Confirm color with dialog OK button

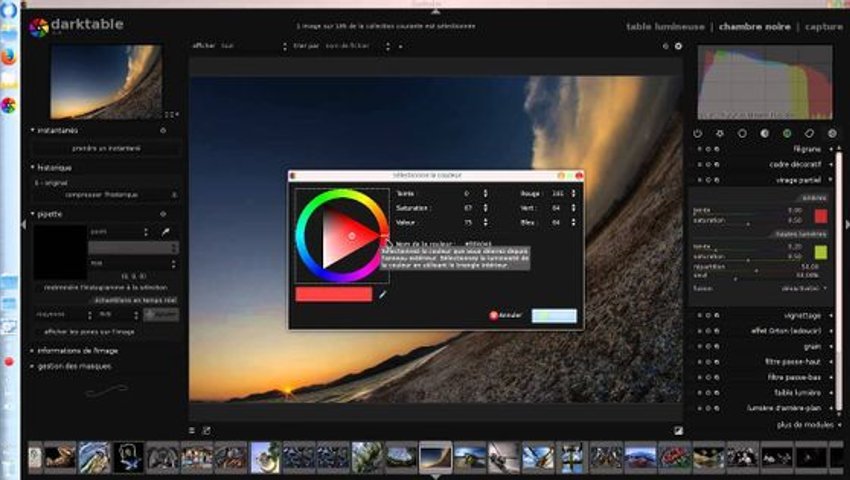click(x=554, y=316)
